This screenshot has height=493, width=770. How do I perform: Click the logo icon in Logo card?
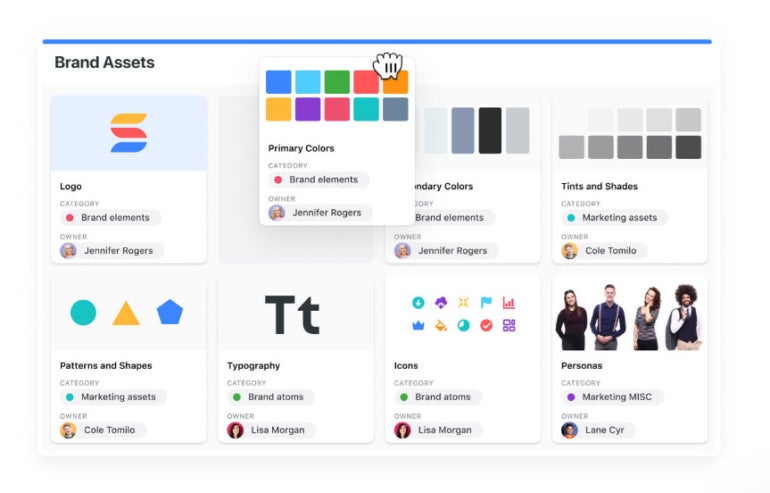click(128, 133)
